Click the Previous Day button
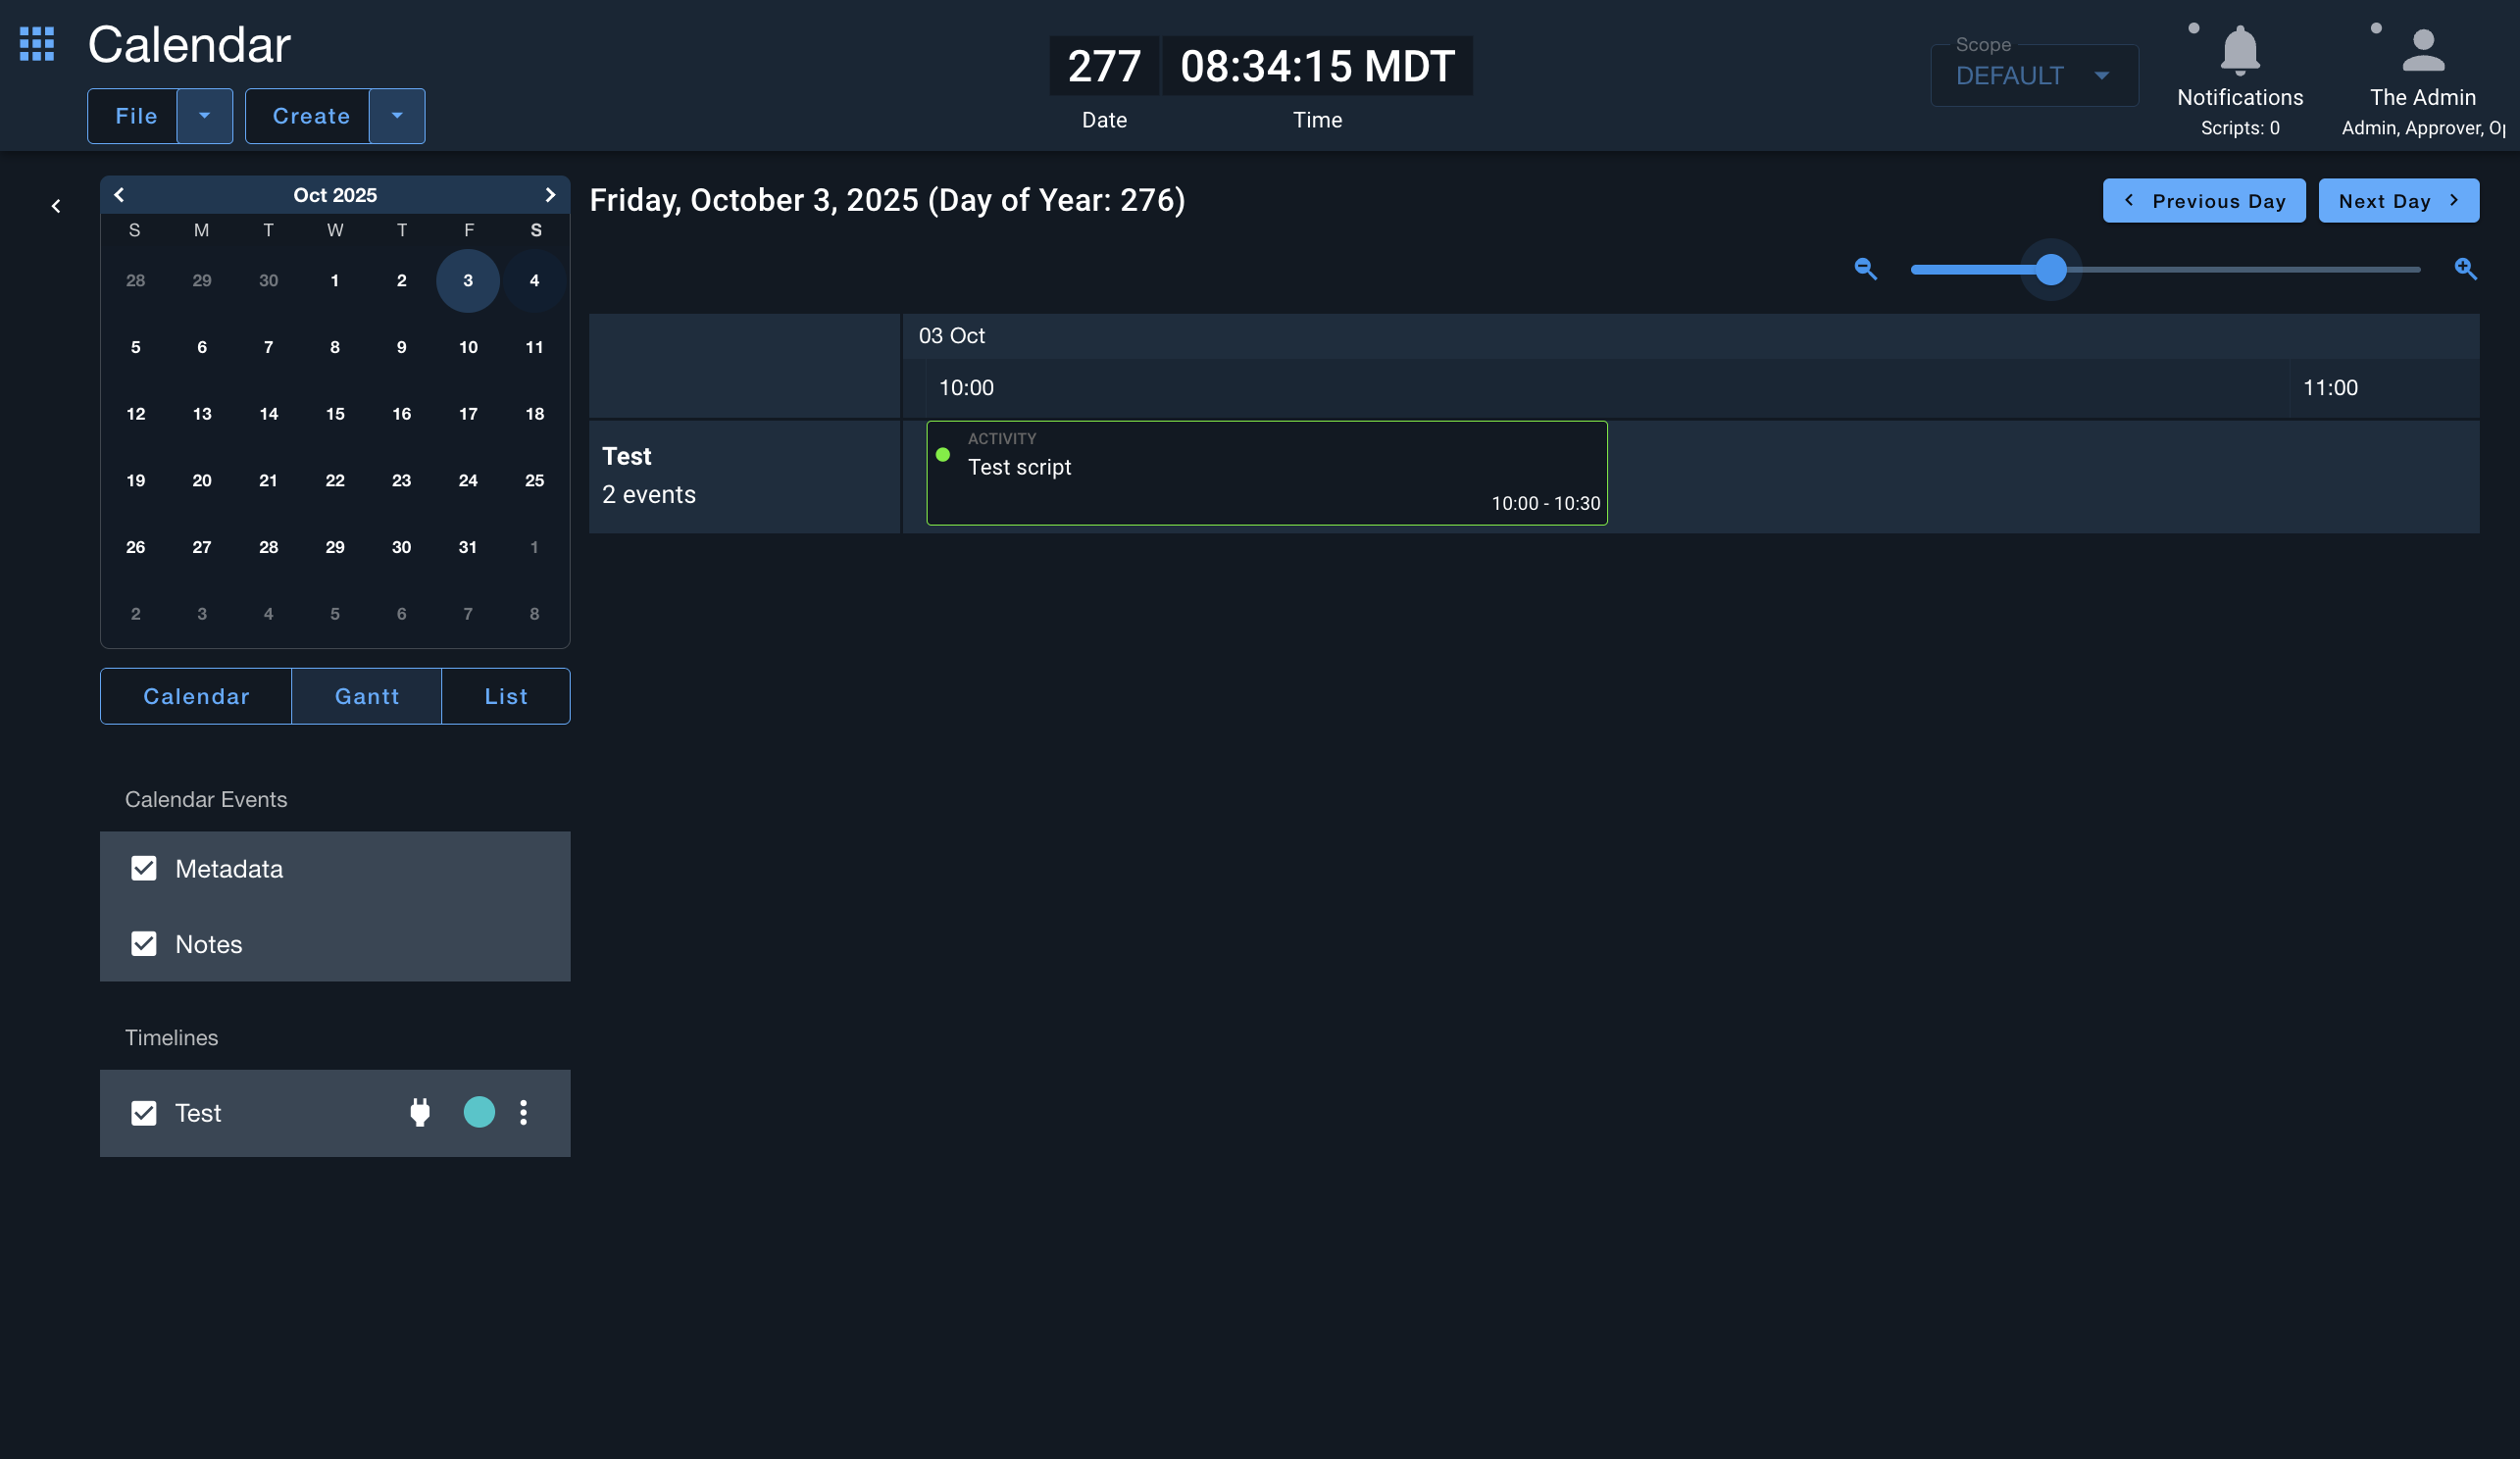2520x1459 pixels. pos(2203,201)
